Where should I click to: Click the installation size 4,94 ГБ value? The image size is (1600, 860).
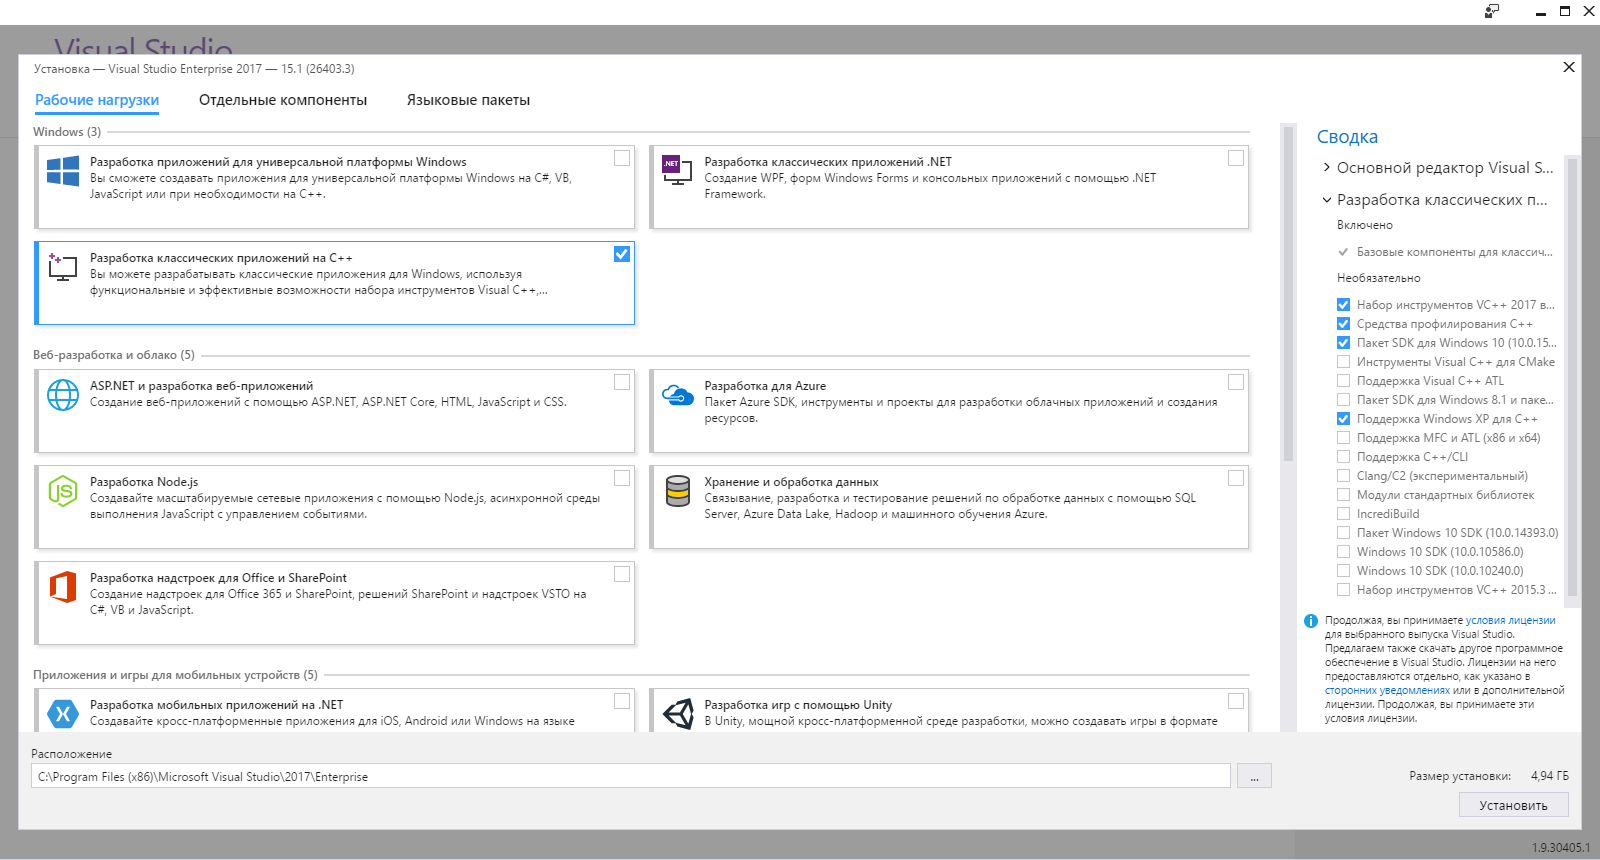pyautogui.click(x=1549, y=776)
